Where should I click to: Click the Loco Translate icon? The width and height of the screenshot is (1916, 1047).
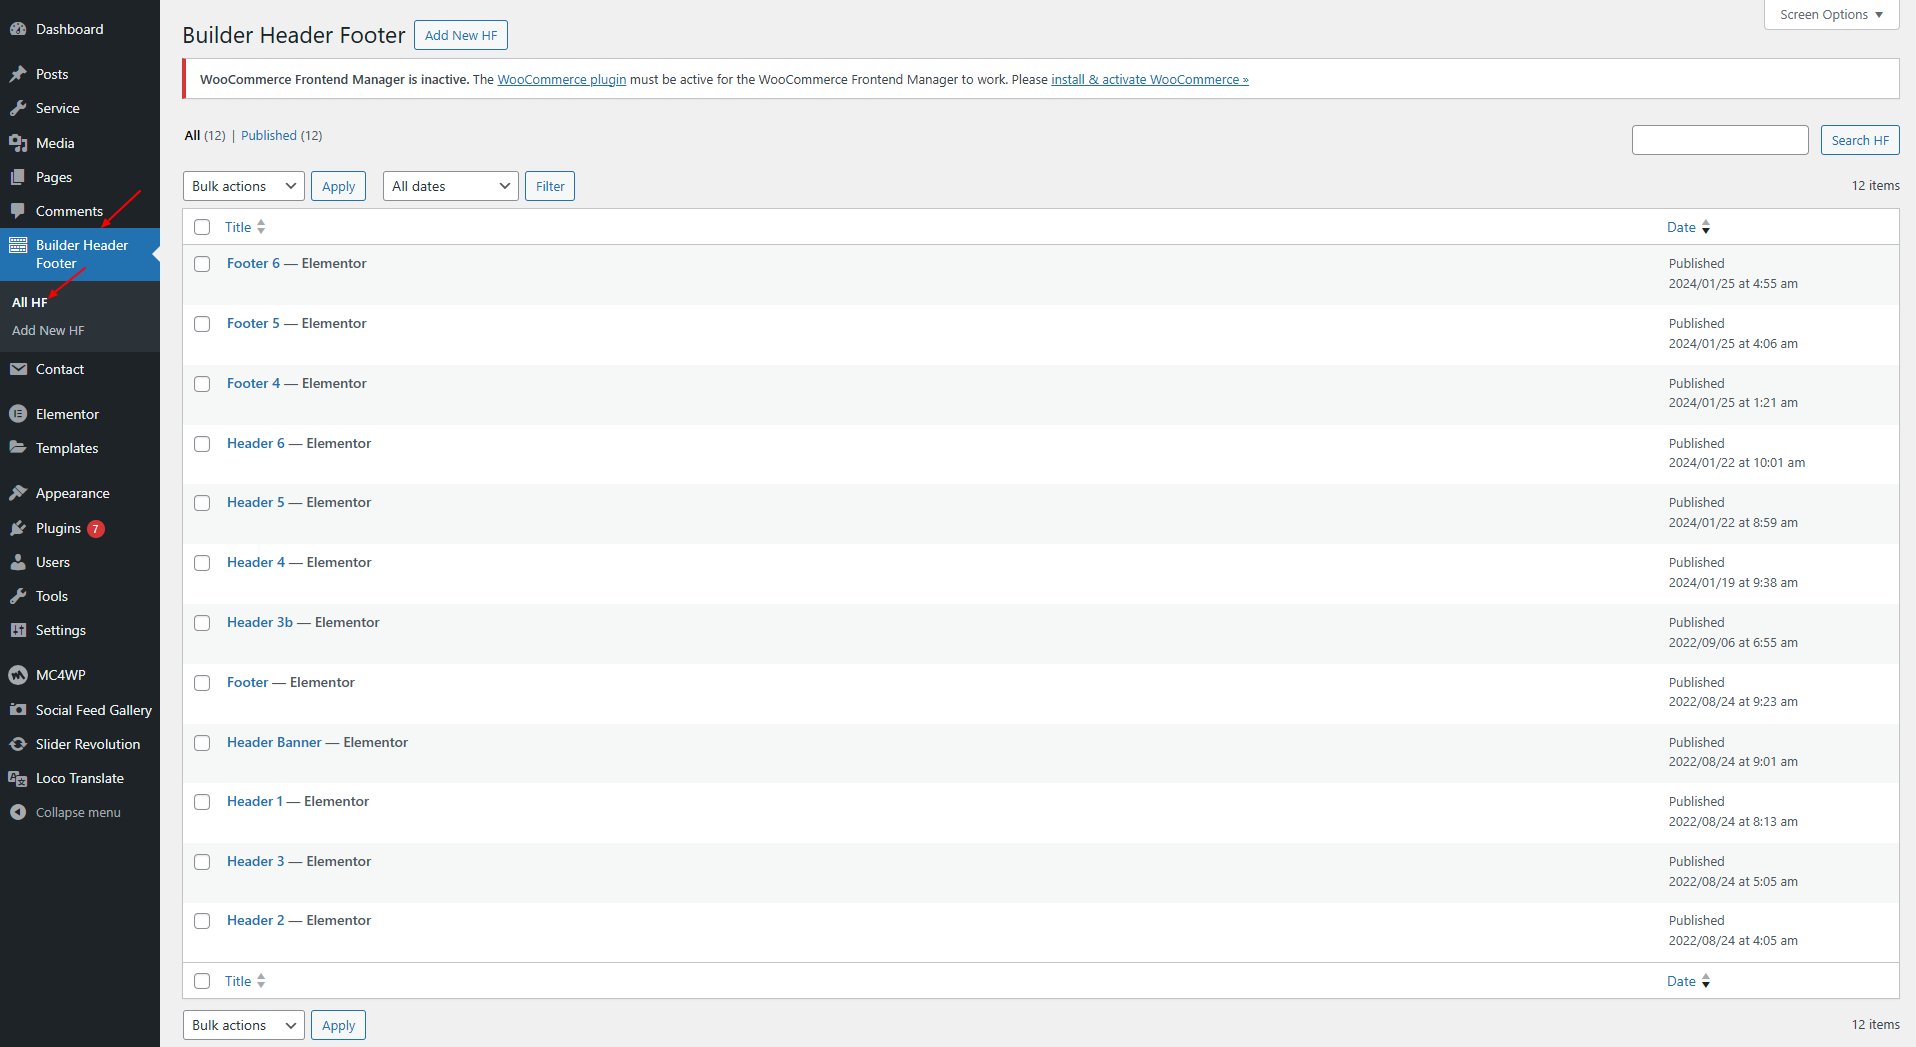(18, 778)
